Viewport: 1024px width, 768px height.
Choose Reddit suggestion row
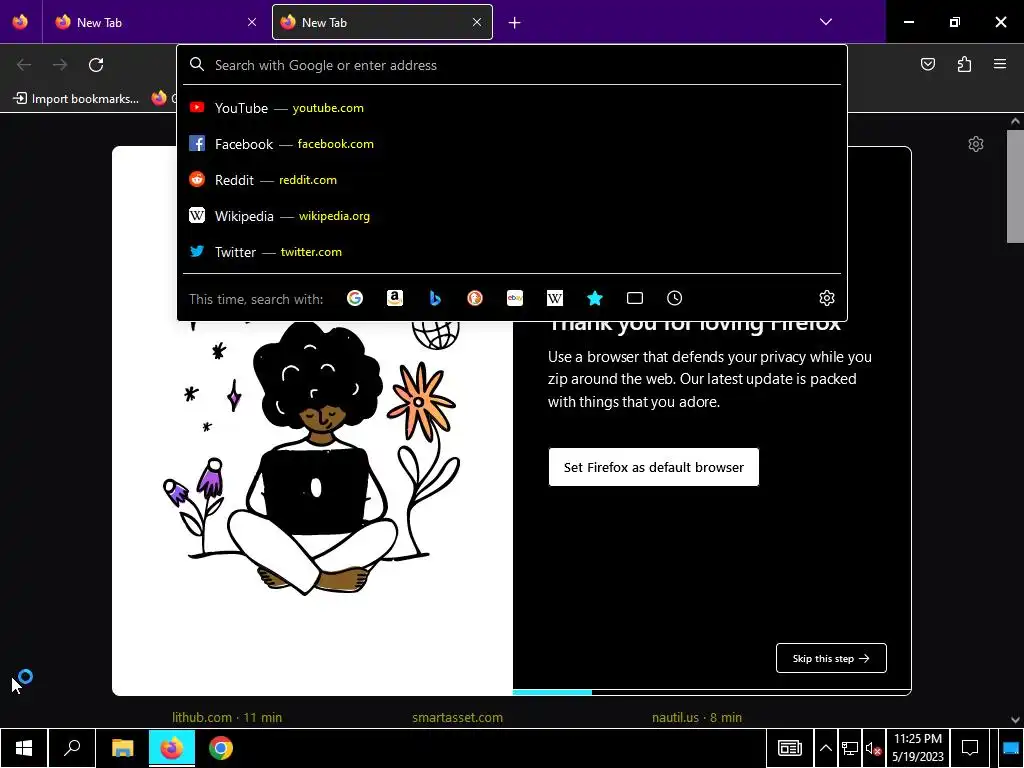tap(512, 180)
